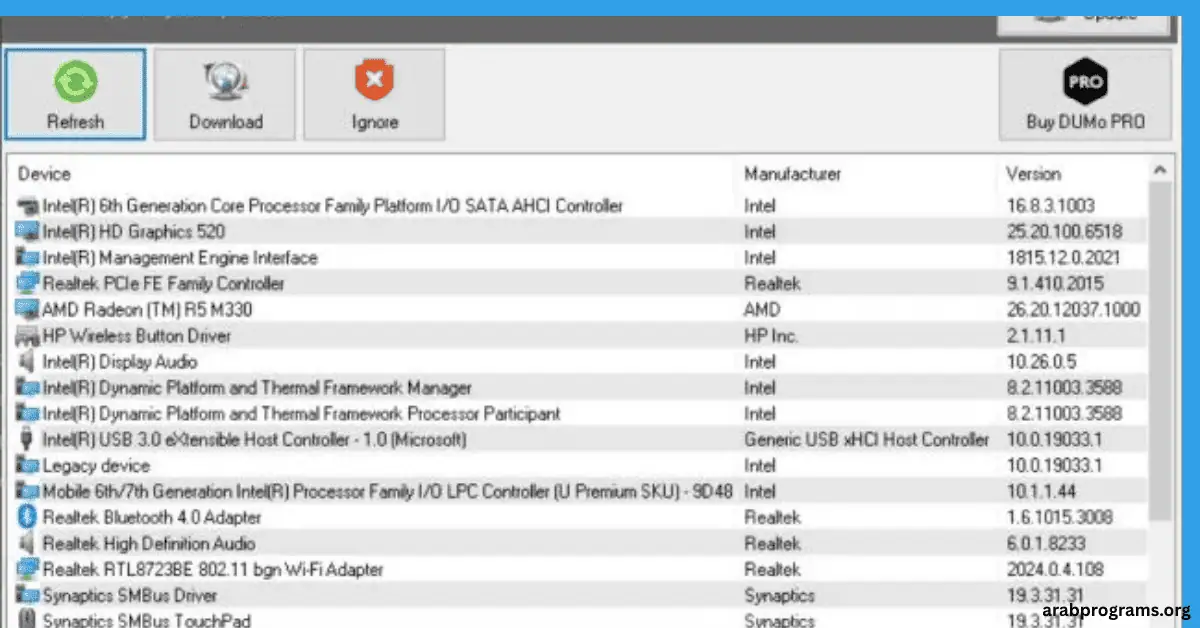Click icon beside Thermal Framework Processor Participant
Image resolution: width=1200 pixels, height=628 pixels.
click(x=27, y=414)
